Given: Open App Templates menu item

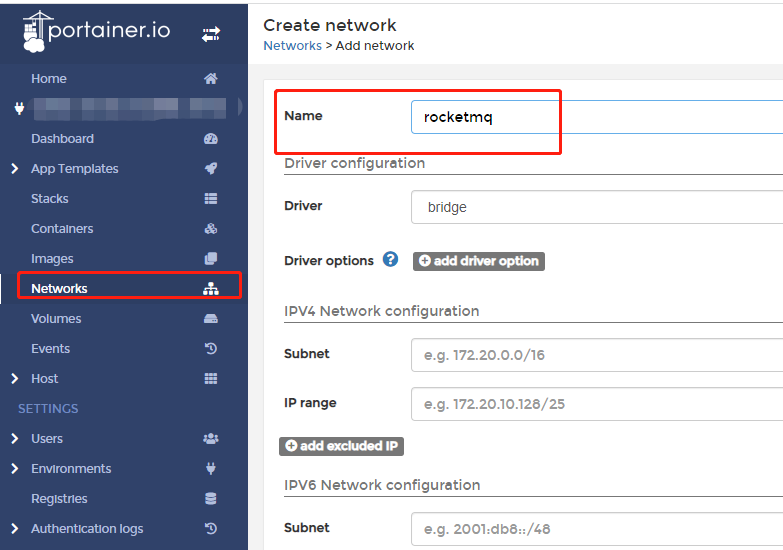Looking at the screenshot, I should pos(74,169).
